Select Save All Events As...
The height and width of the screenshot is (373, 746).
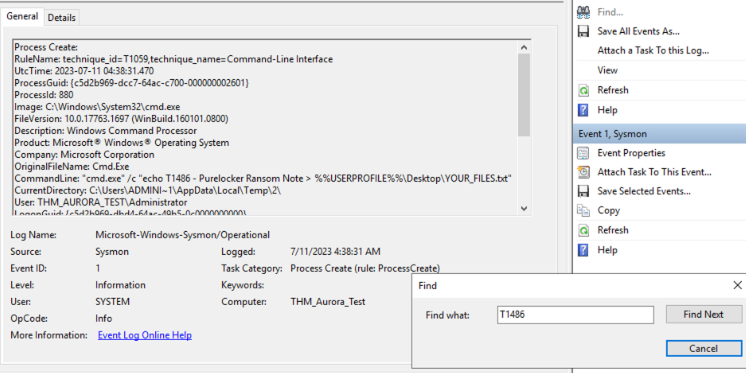[x=638, y=31]
